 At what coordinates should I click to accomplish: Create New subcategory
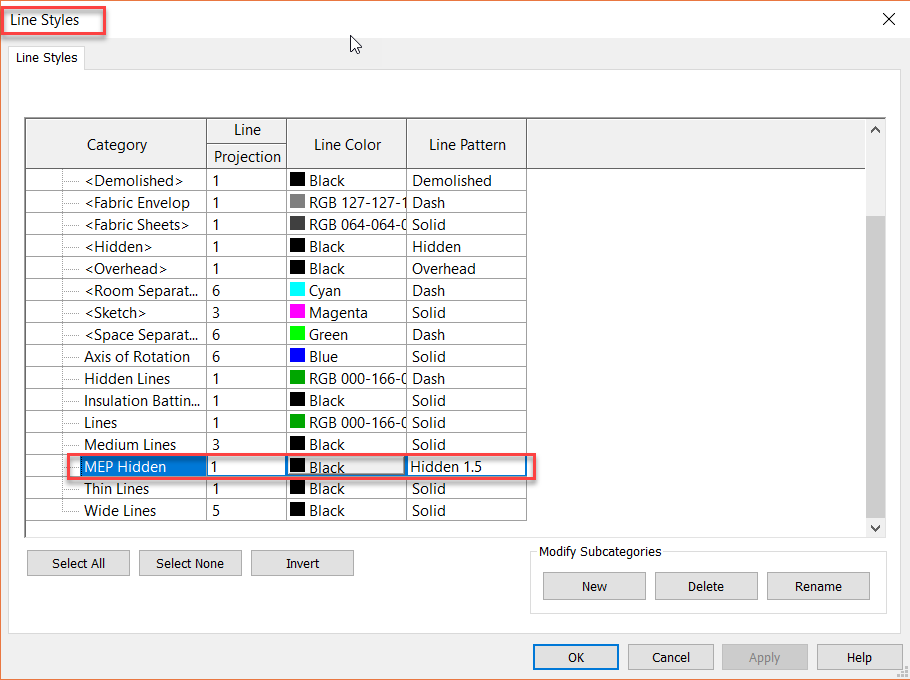pos(594,586)
